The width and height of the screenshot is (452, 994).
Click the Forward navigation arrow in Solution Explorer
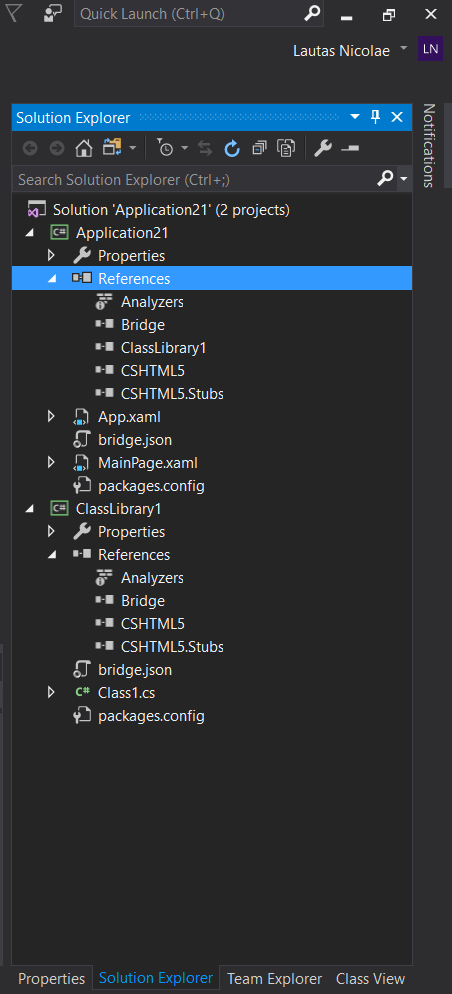point(57,148)
